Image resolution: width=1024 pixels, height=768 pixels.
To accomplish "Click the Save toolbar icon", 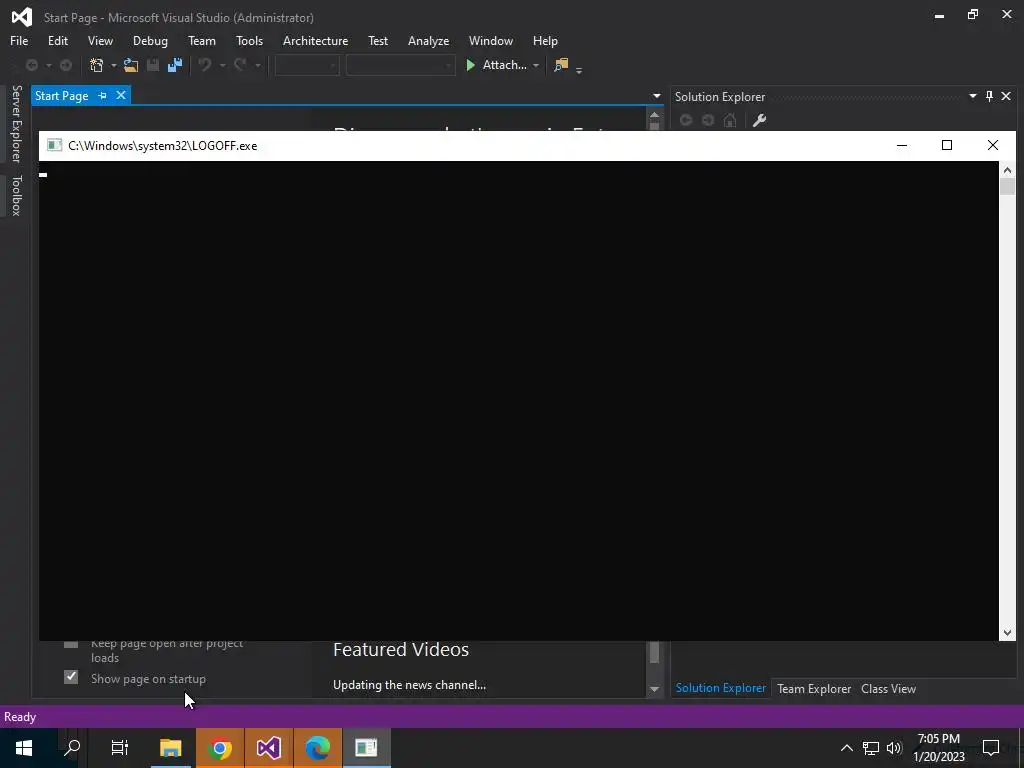I will click(153, 65).
